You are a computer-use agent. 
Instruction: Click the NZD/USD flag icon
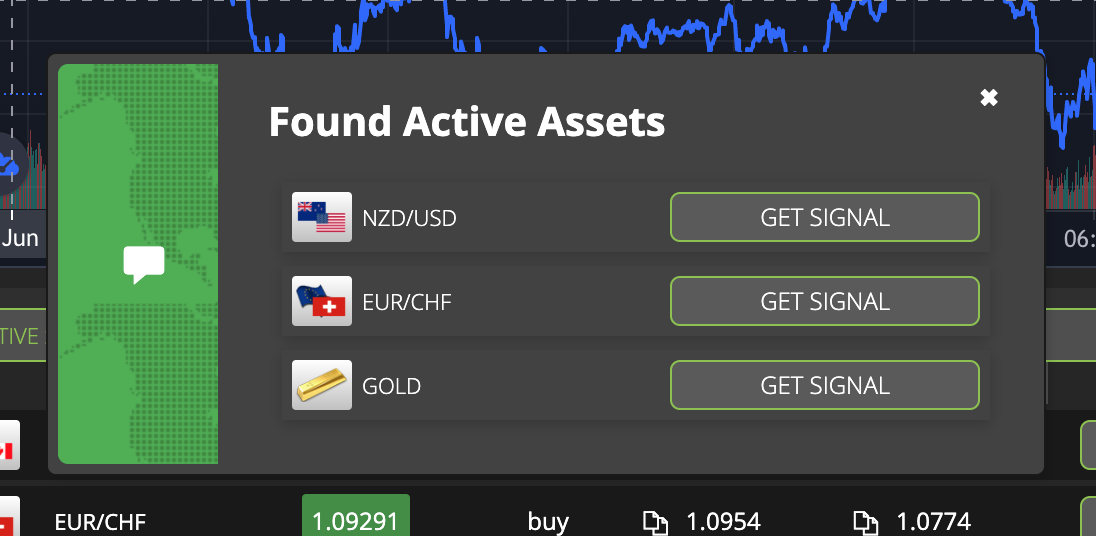(x=322, y=217)
